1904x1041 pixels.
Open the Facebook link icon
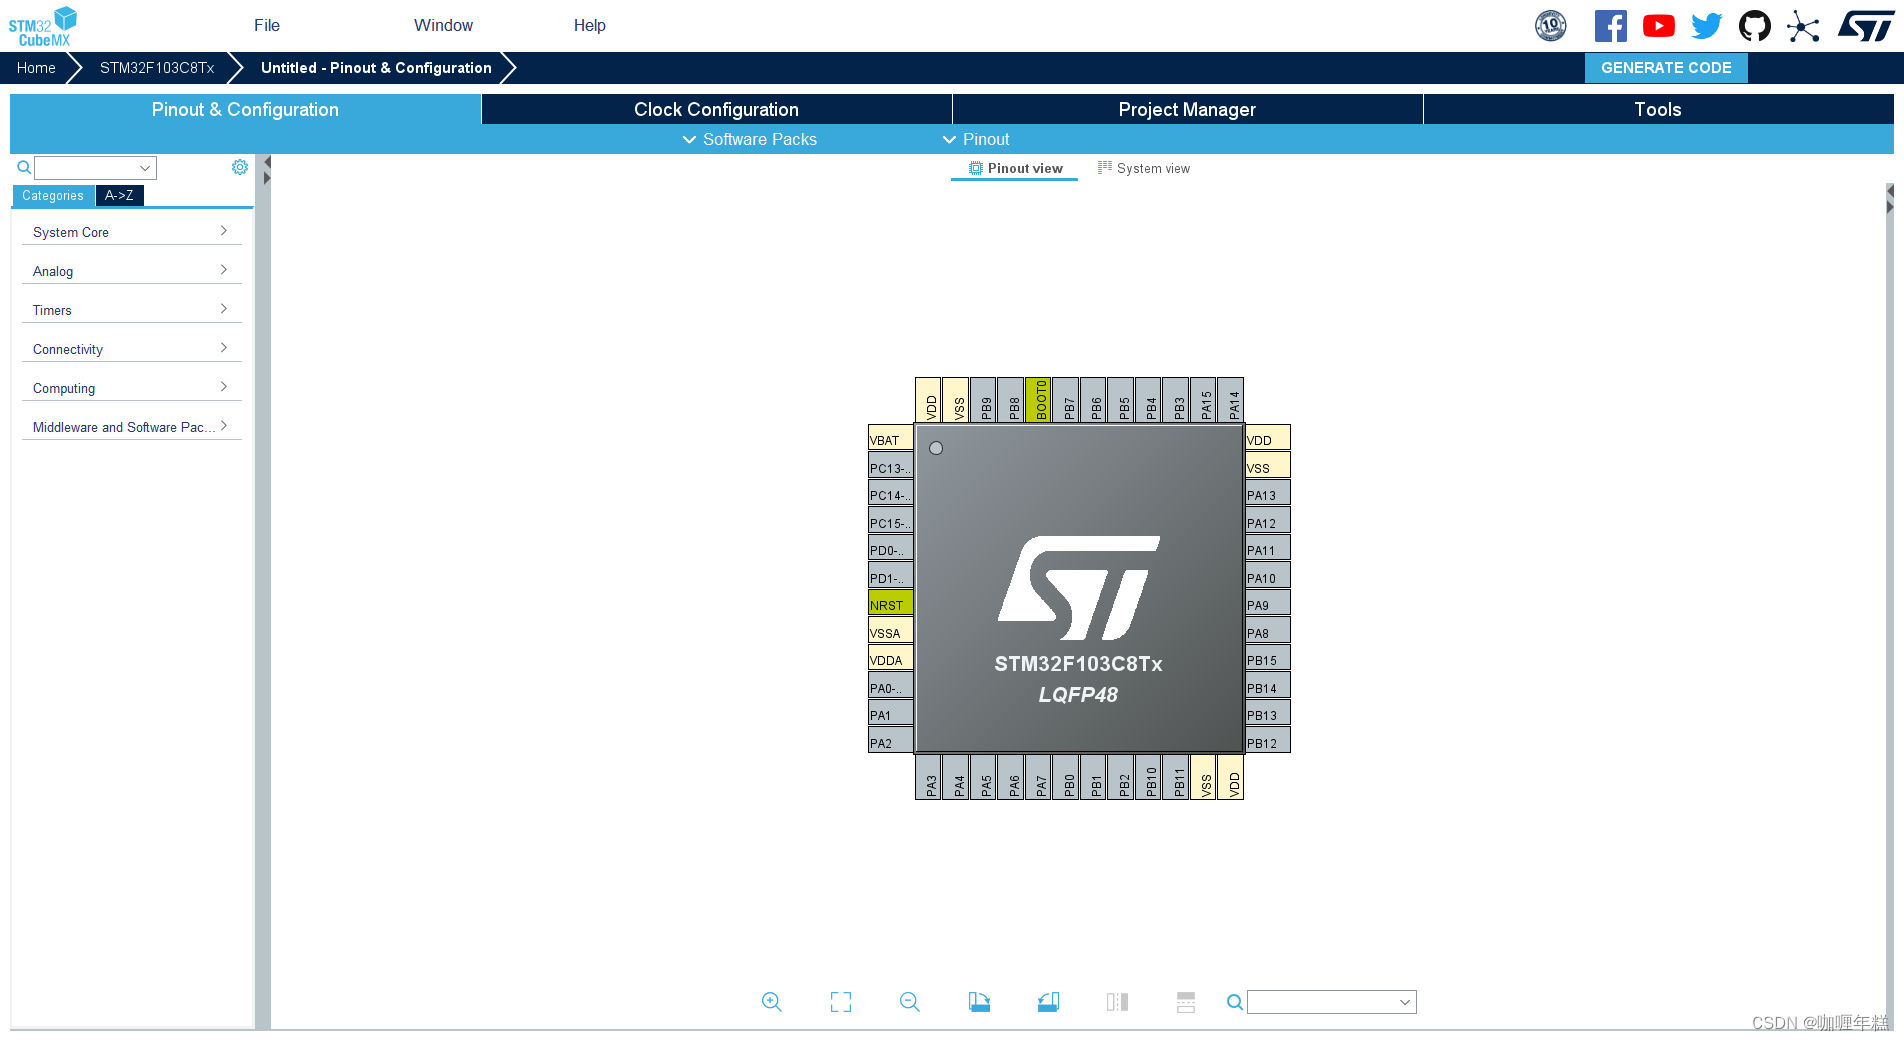coord(1610,26)
